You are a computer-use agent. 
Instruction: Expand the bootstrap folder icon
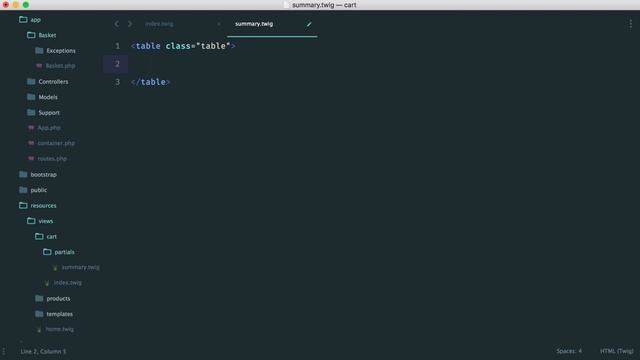coord(23,174)
